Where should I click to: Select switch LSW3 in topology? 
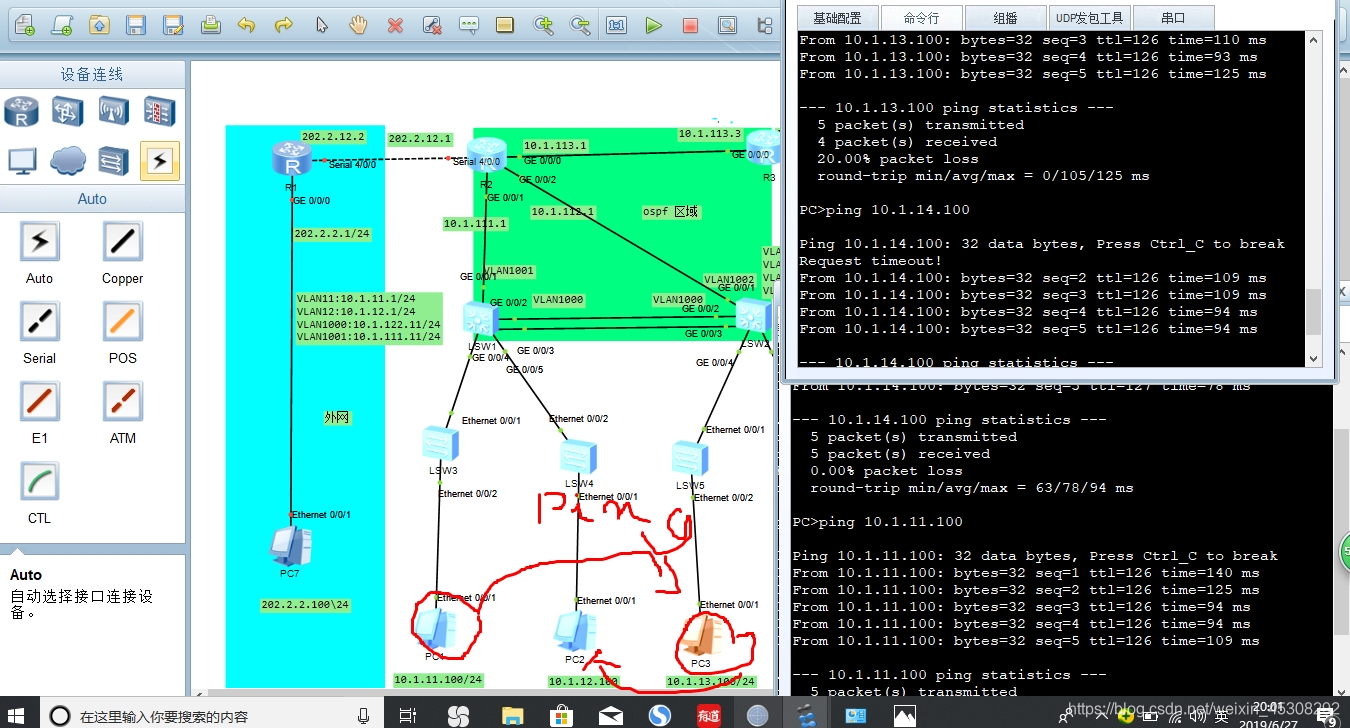440,443
